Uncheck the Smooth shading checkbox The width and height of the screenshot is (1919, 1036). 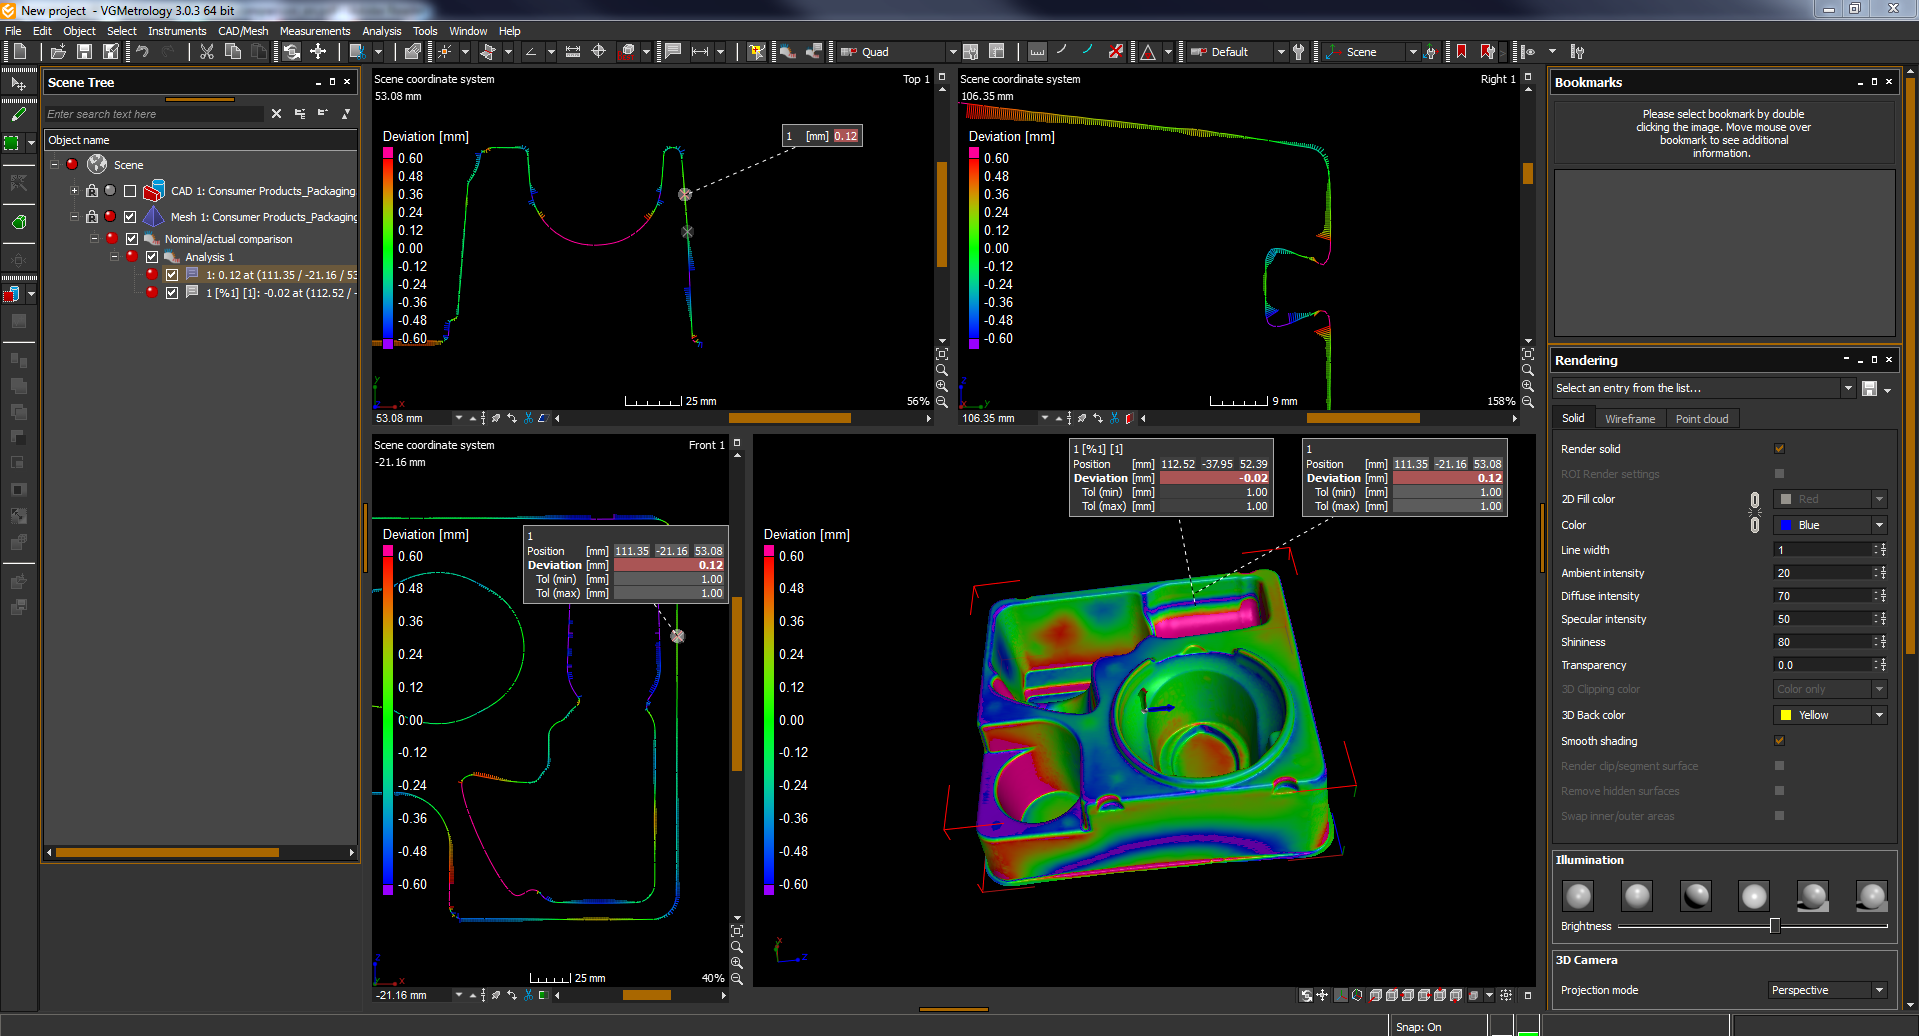click(1779, 741)
